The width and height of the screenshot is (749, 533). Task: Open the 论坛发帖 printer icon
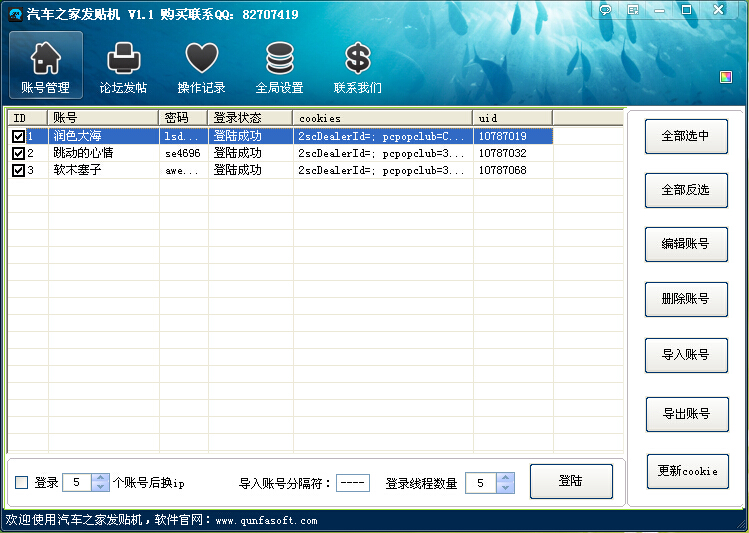123,66
